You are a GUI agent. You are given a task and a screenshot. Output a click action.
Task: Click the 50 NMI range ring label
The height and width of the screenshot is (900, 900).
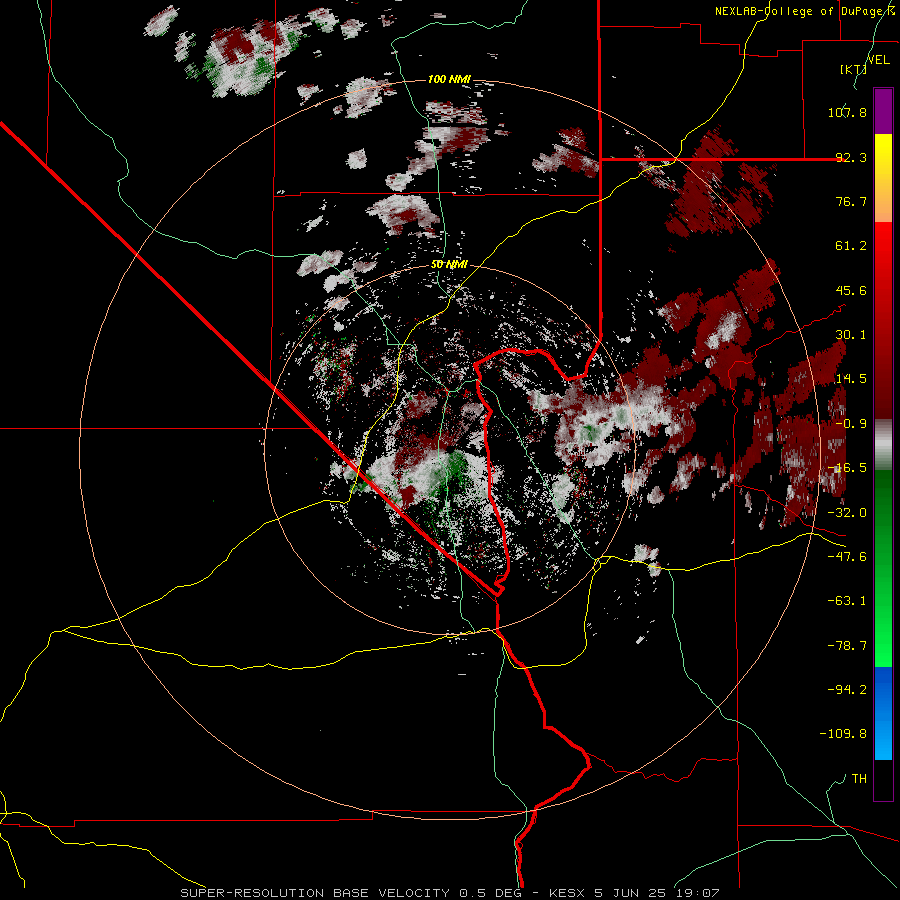449,265
